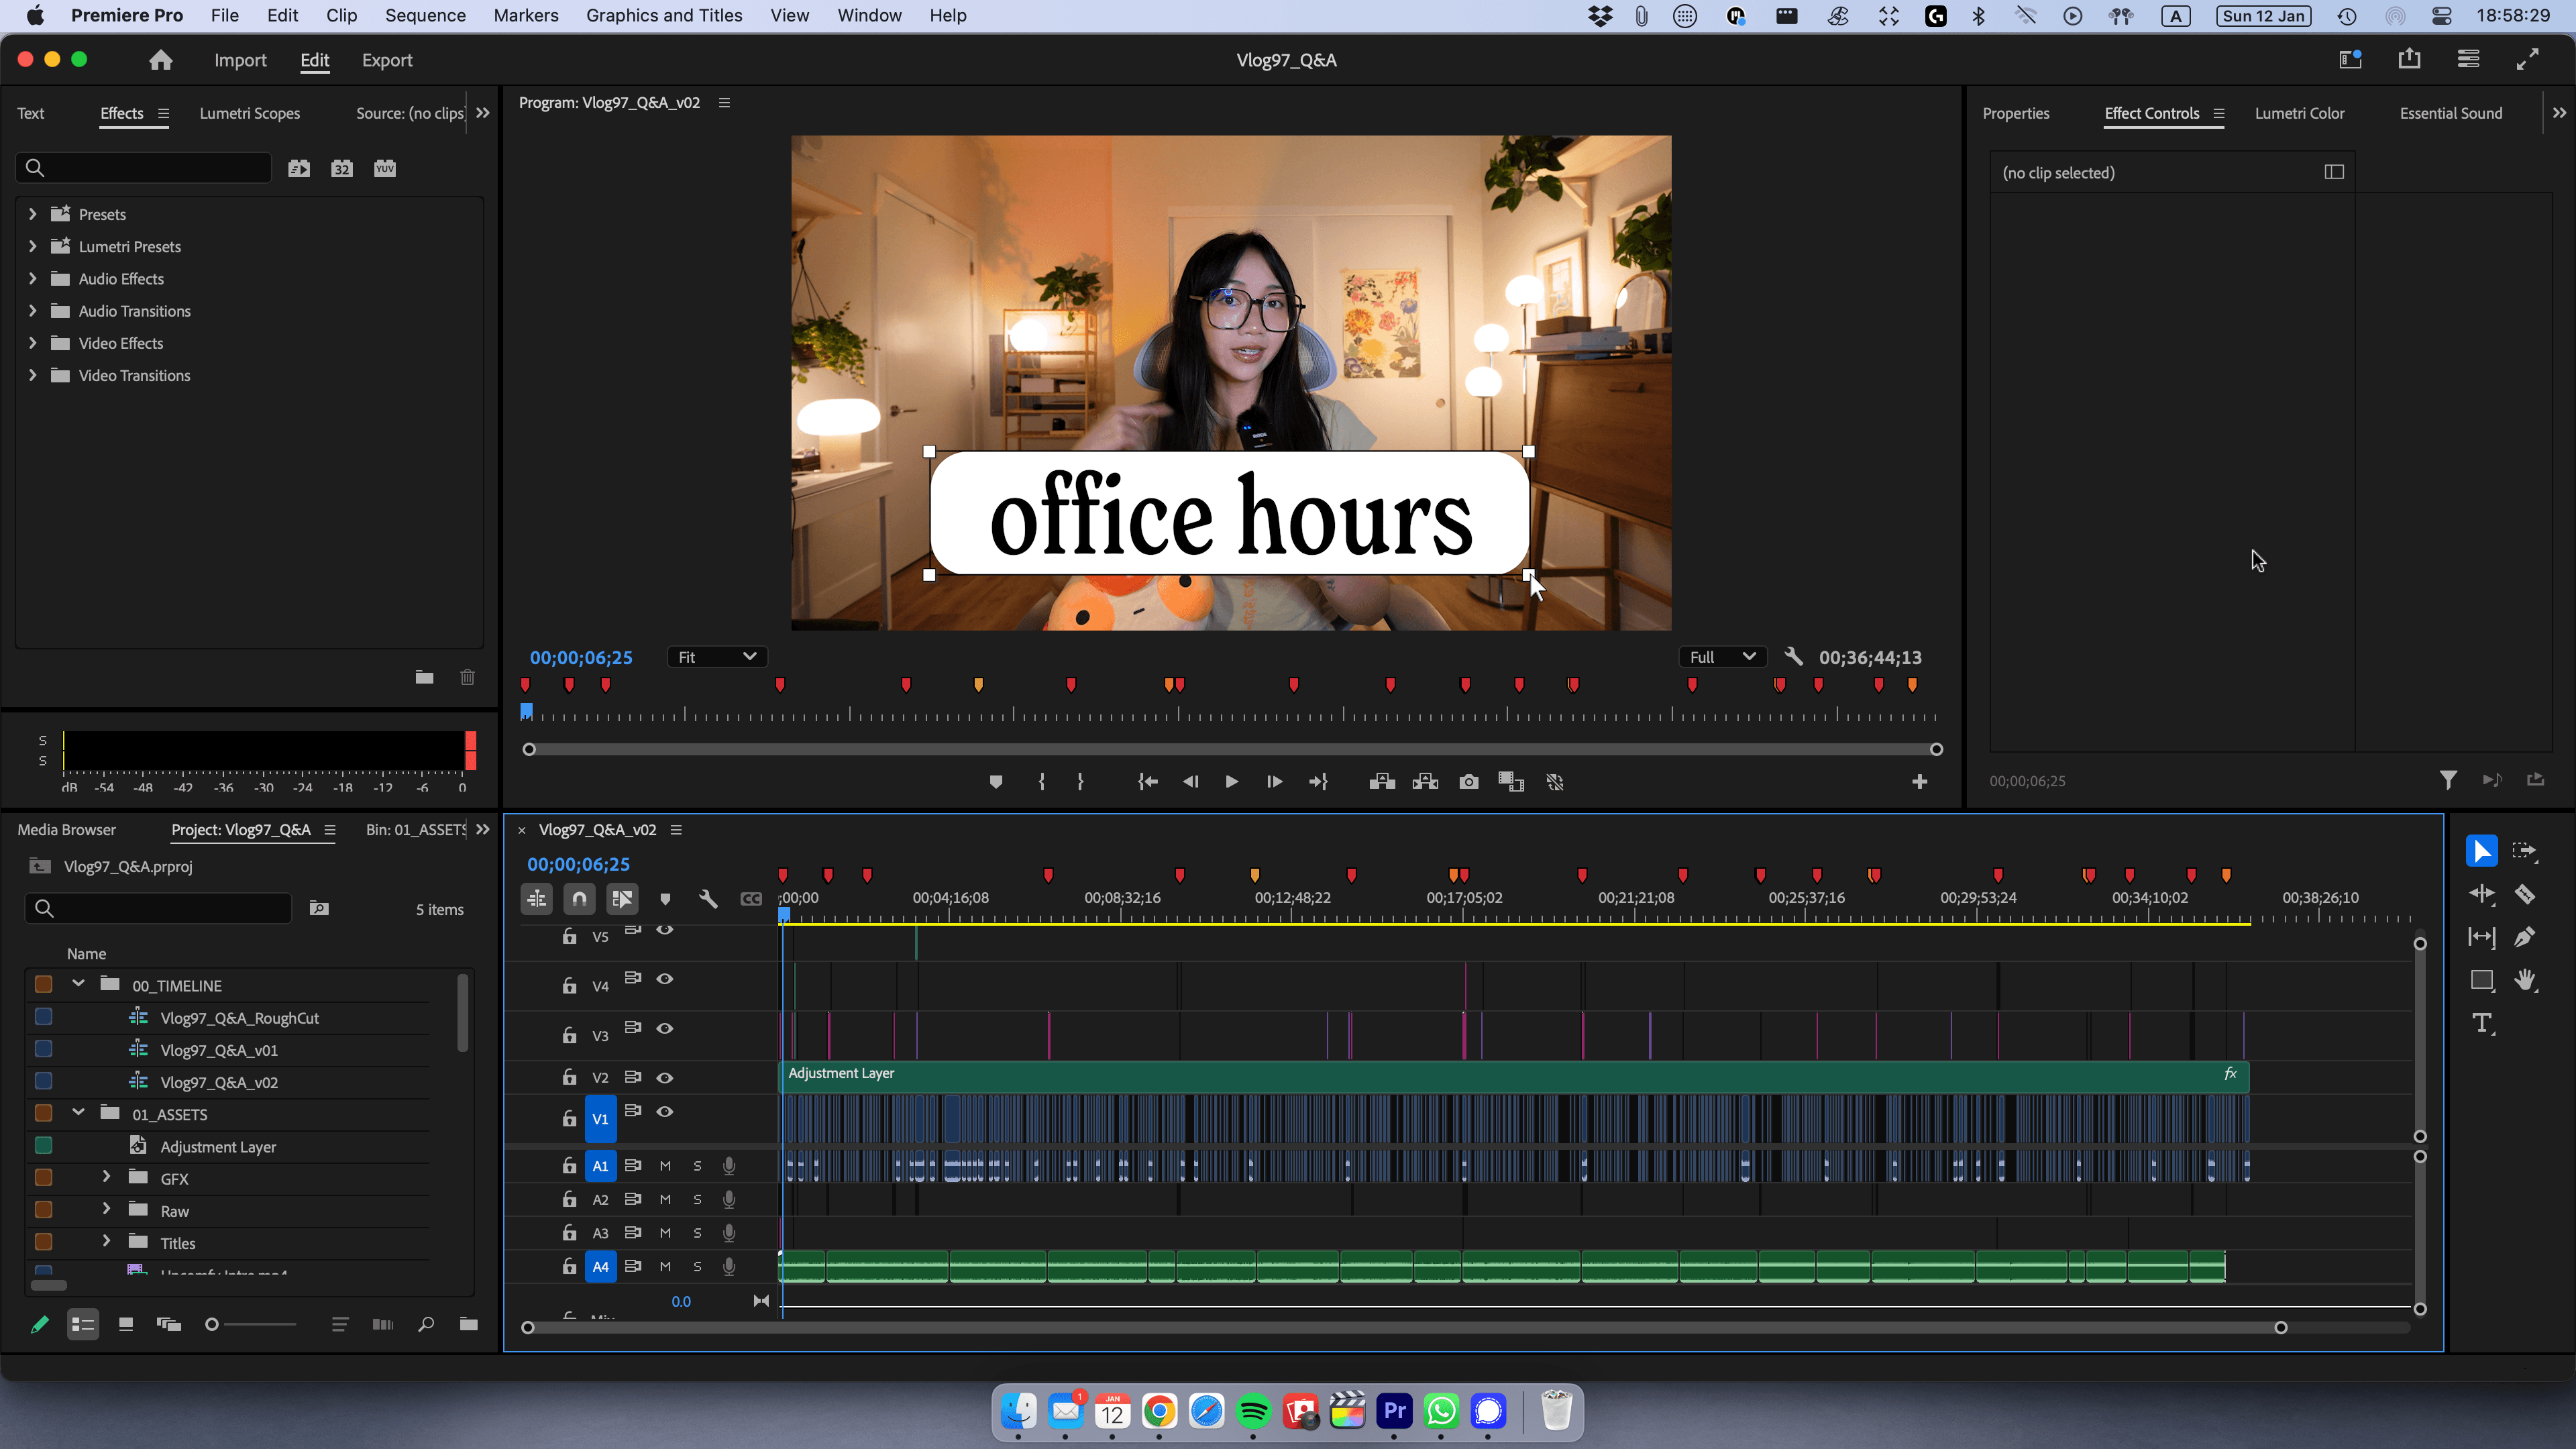Click New Bin icon in Project panel
Image resolution: width=2576 pixels, height=1449 pixels.
click(468, 1324)
